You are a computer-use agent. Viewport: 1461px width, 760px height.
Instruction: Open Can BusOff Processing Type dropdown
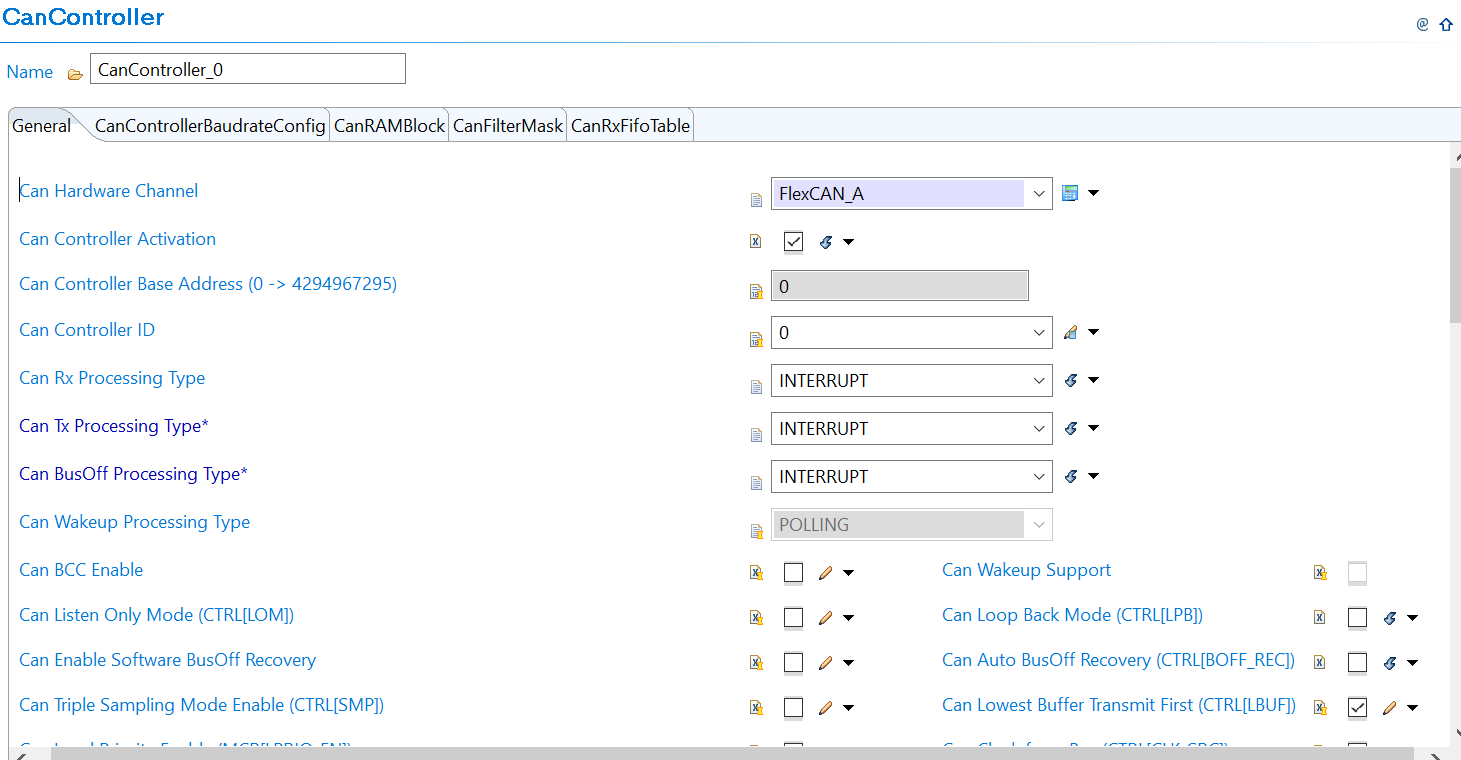(1039, 477)
